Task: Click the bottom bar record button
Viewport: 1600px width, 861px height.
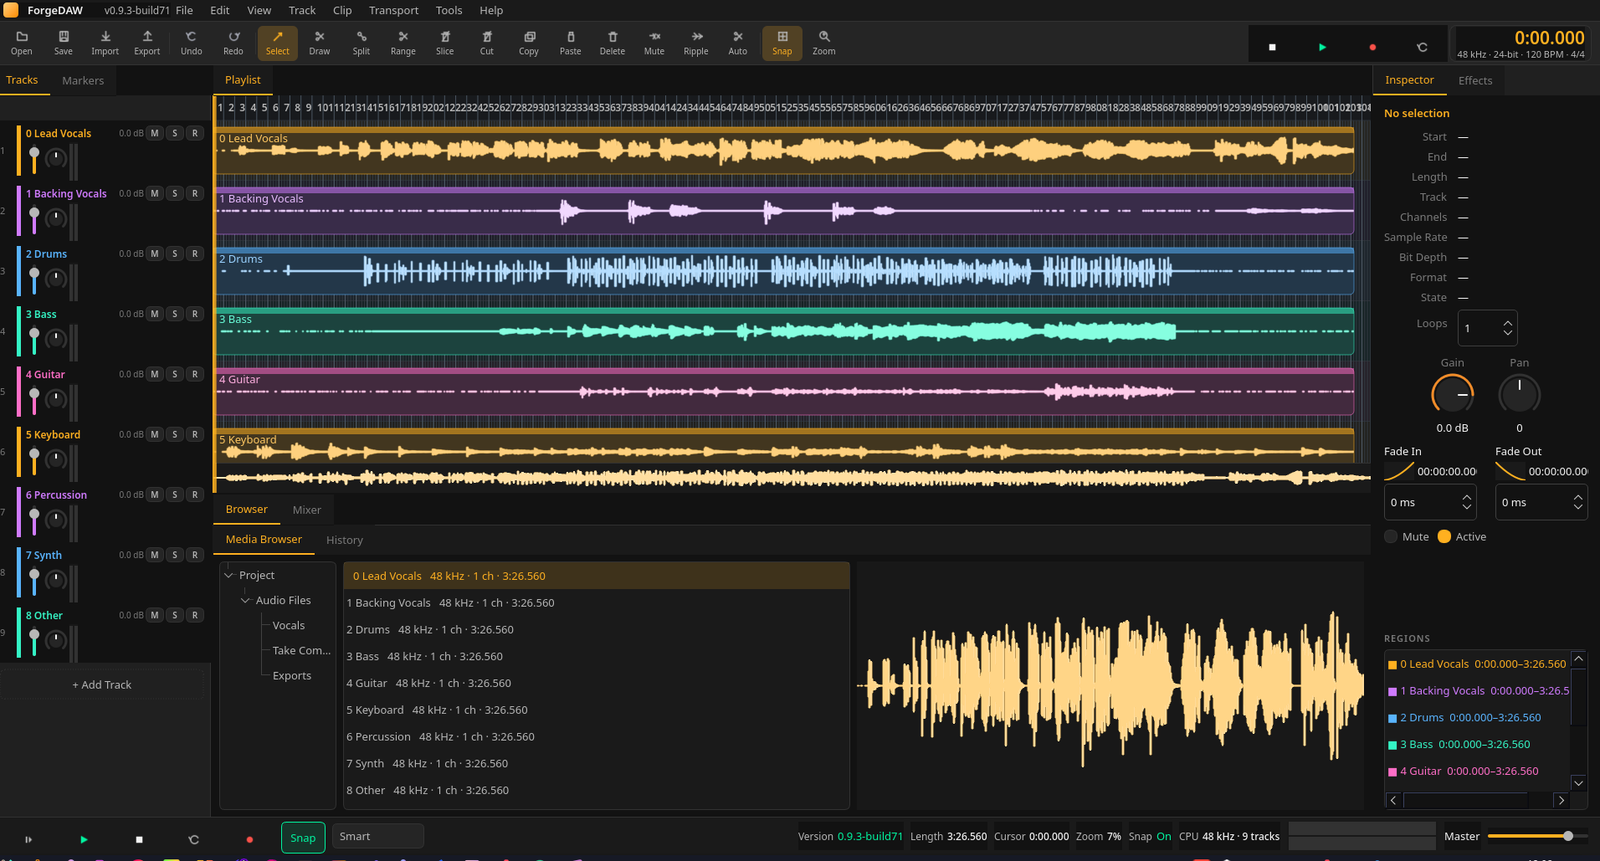Action: click(250, 839)
